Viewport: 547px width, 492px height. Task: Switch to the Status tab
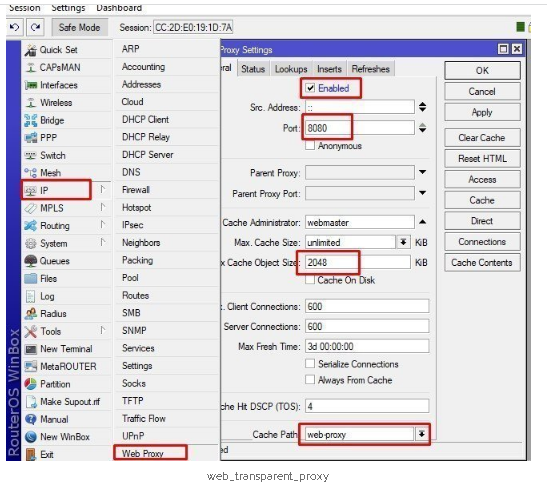pyautogui.click(x=253, y=69)
